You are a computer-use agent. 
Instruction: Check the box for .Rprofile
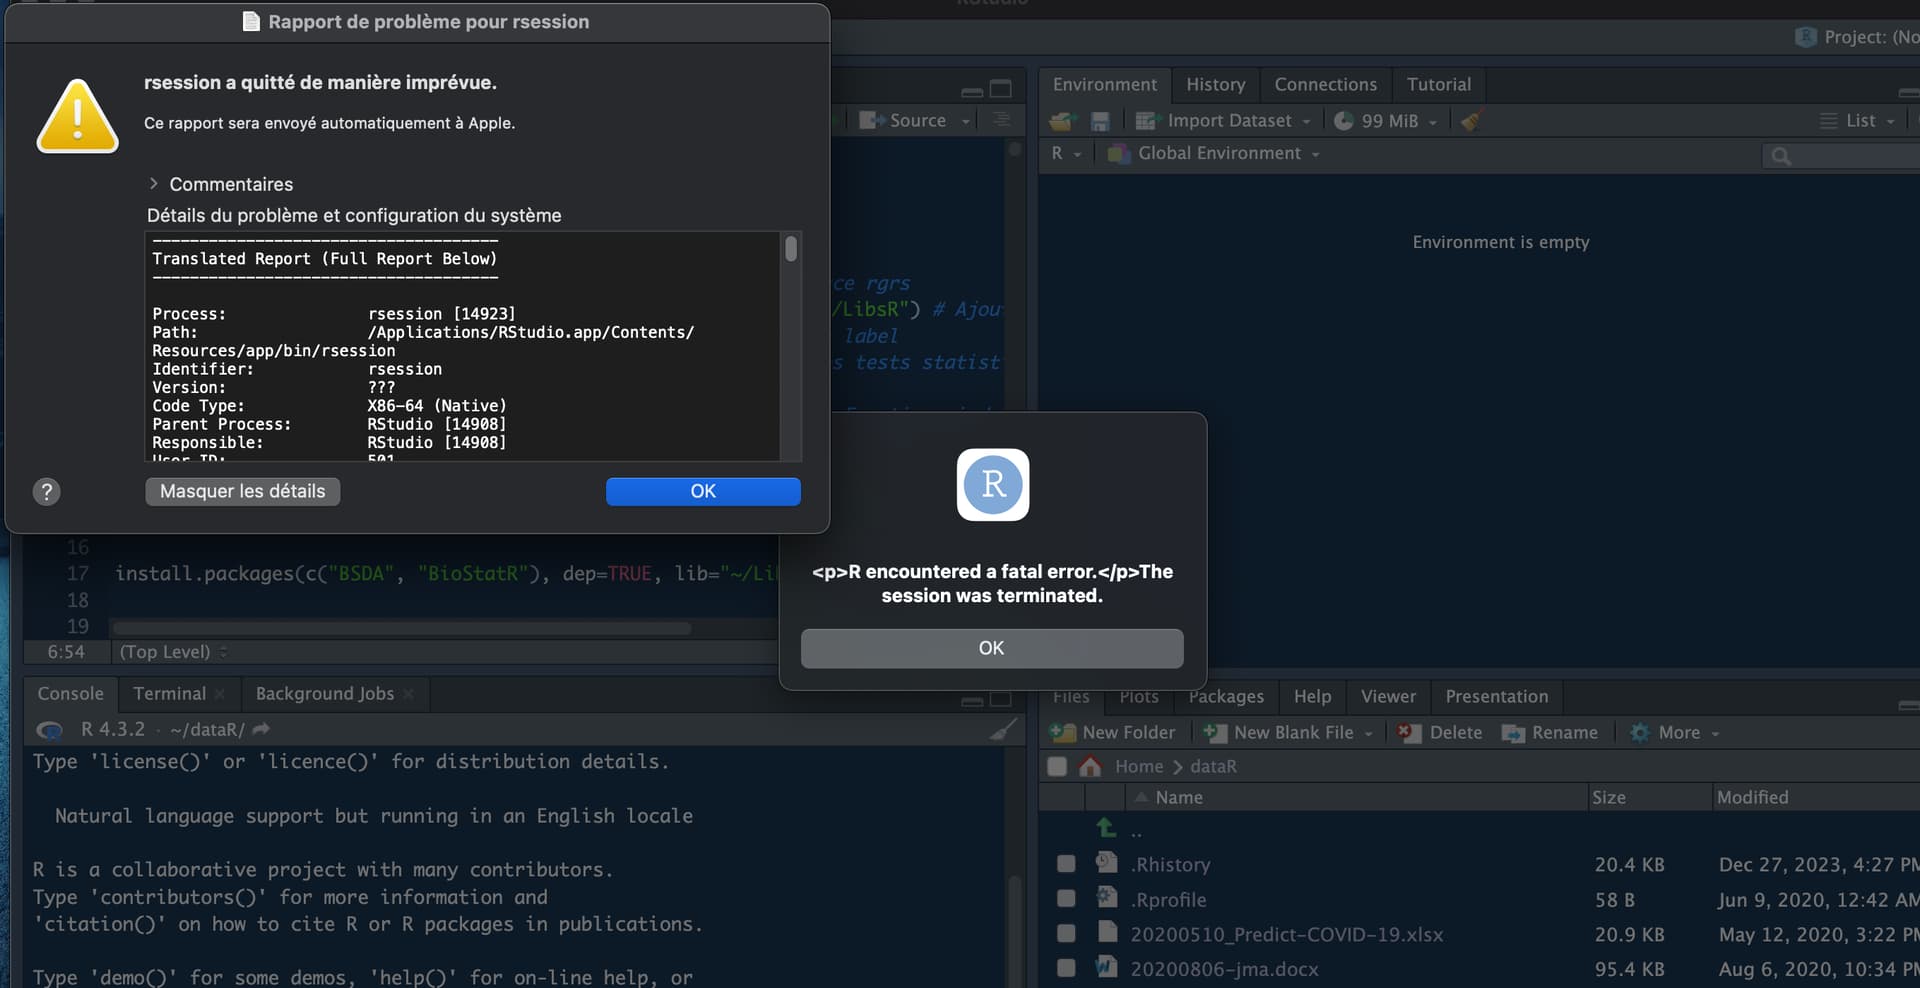pos(1066,899)
